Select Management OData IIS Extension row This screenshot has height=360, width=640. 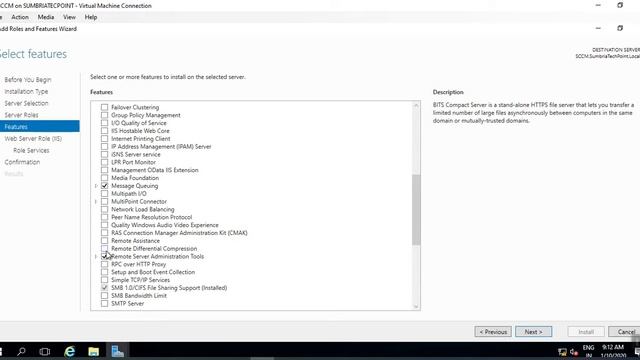click(155, 170)
